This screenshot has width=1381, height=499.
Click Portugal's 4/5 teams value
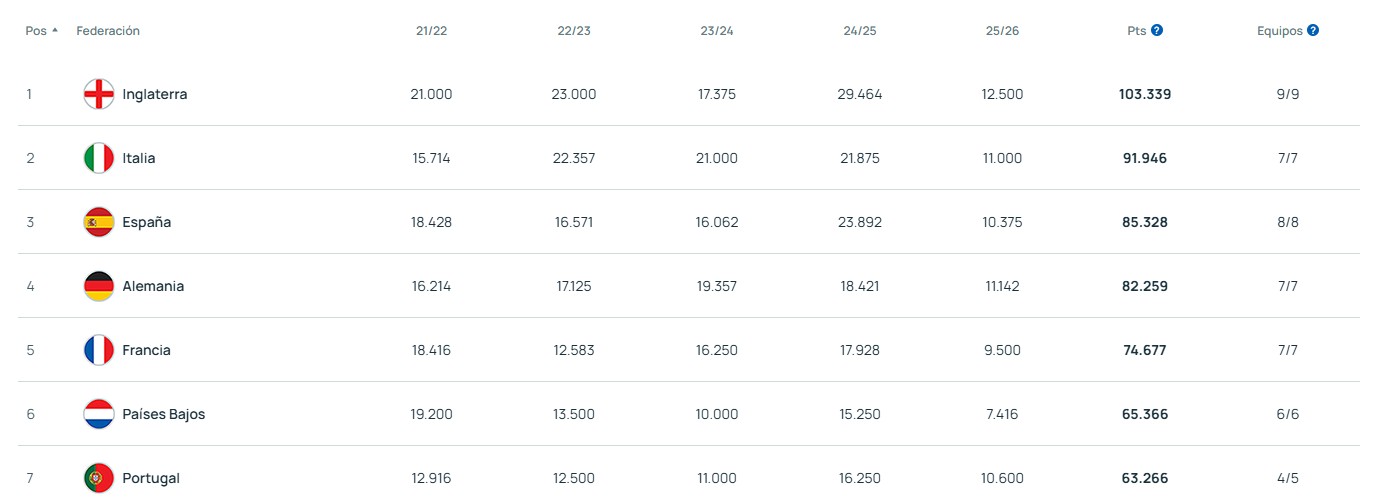click(x=1287, y=478)
